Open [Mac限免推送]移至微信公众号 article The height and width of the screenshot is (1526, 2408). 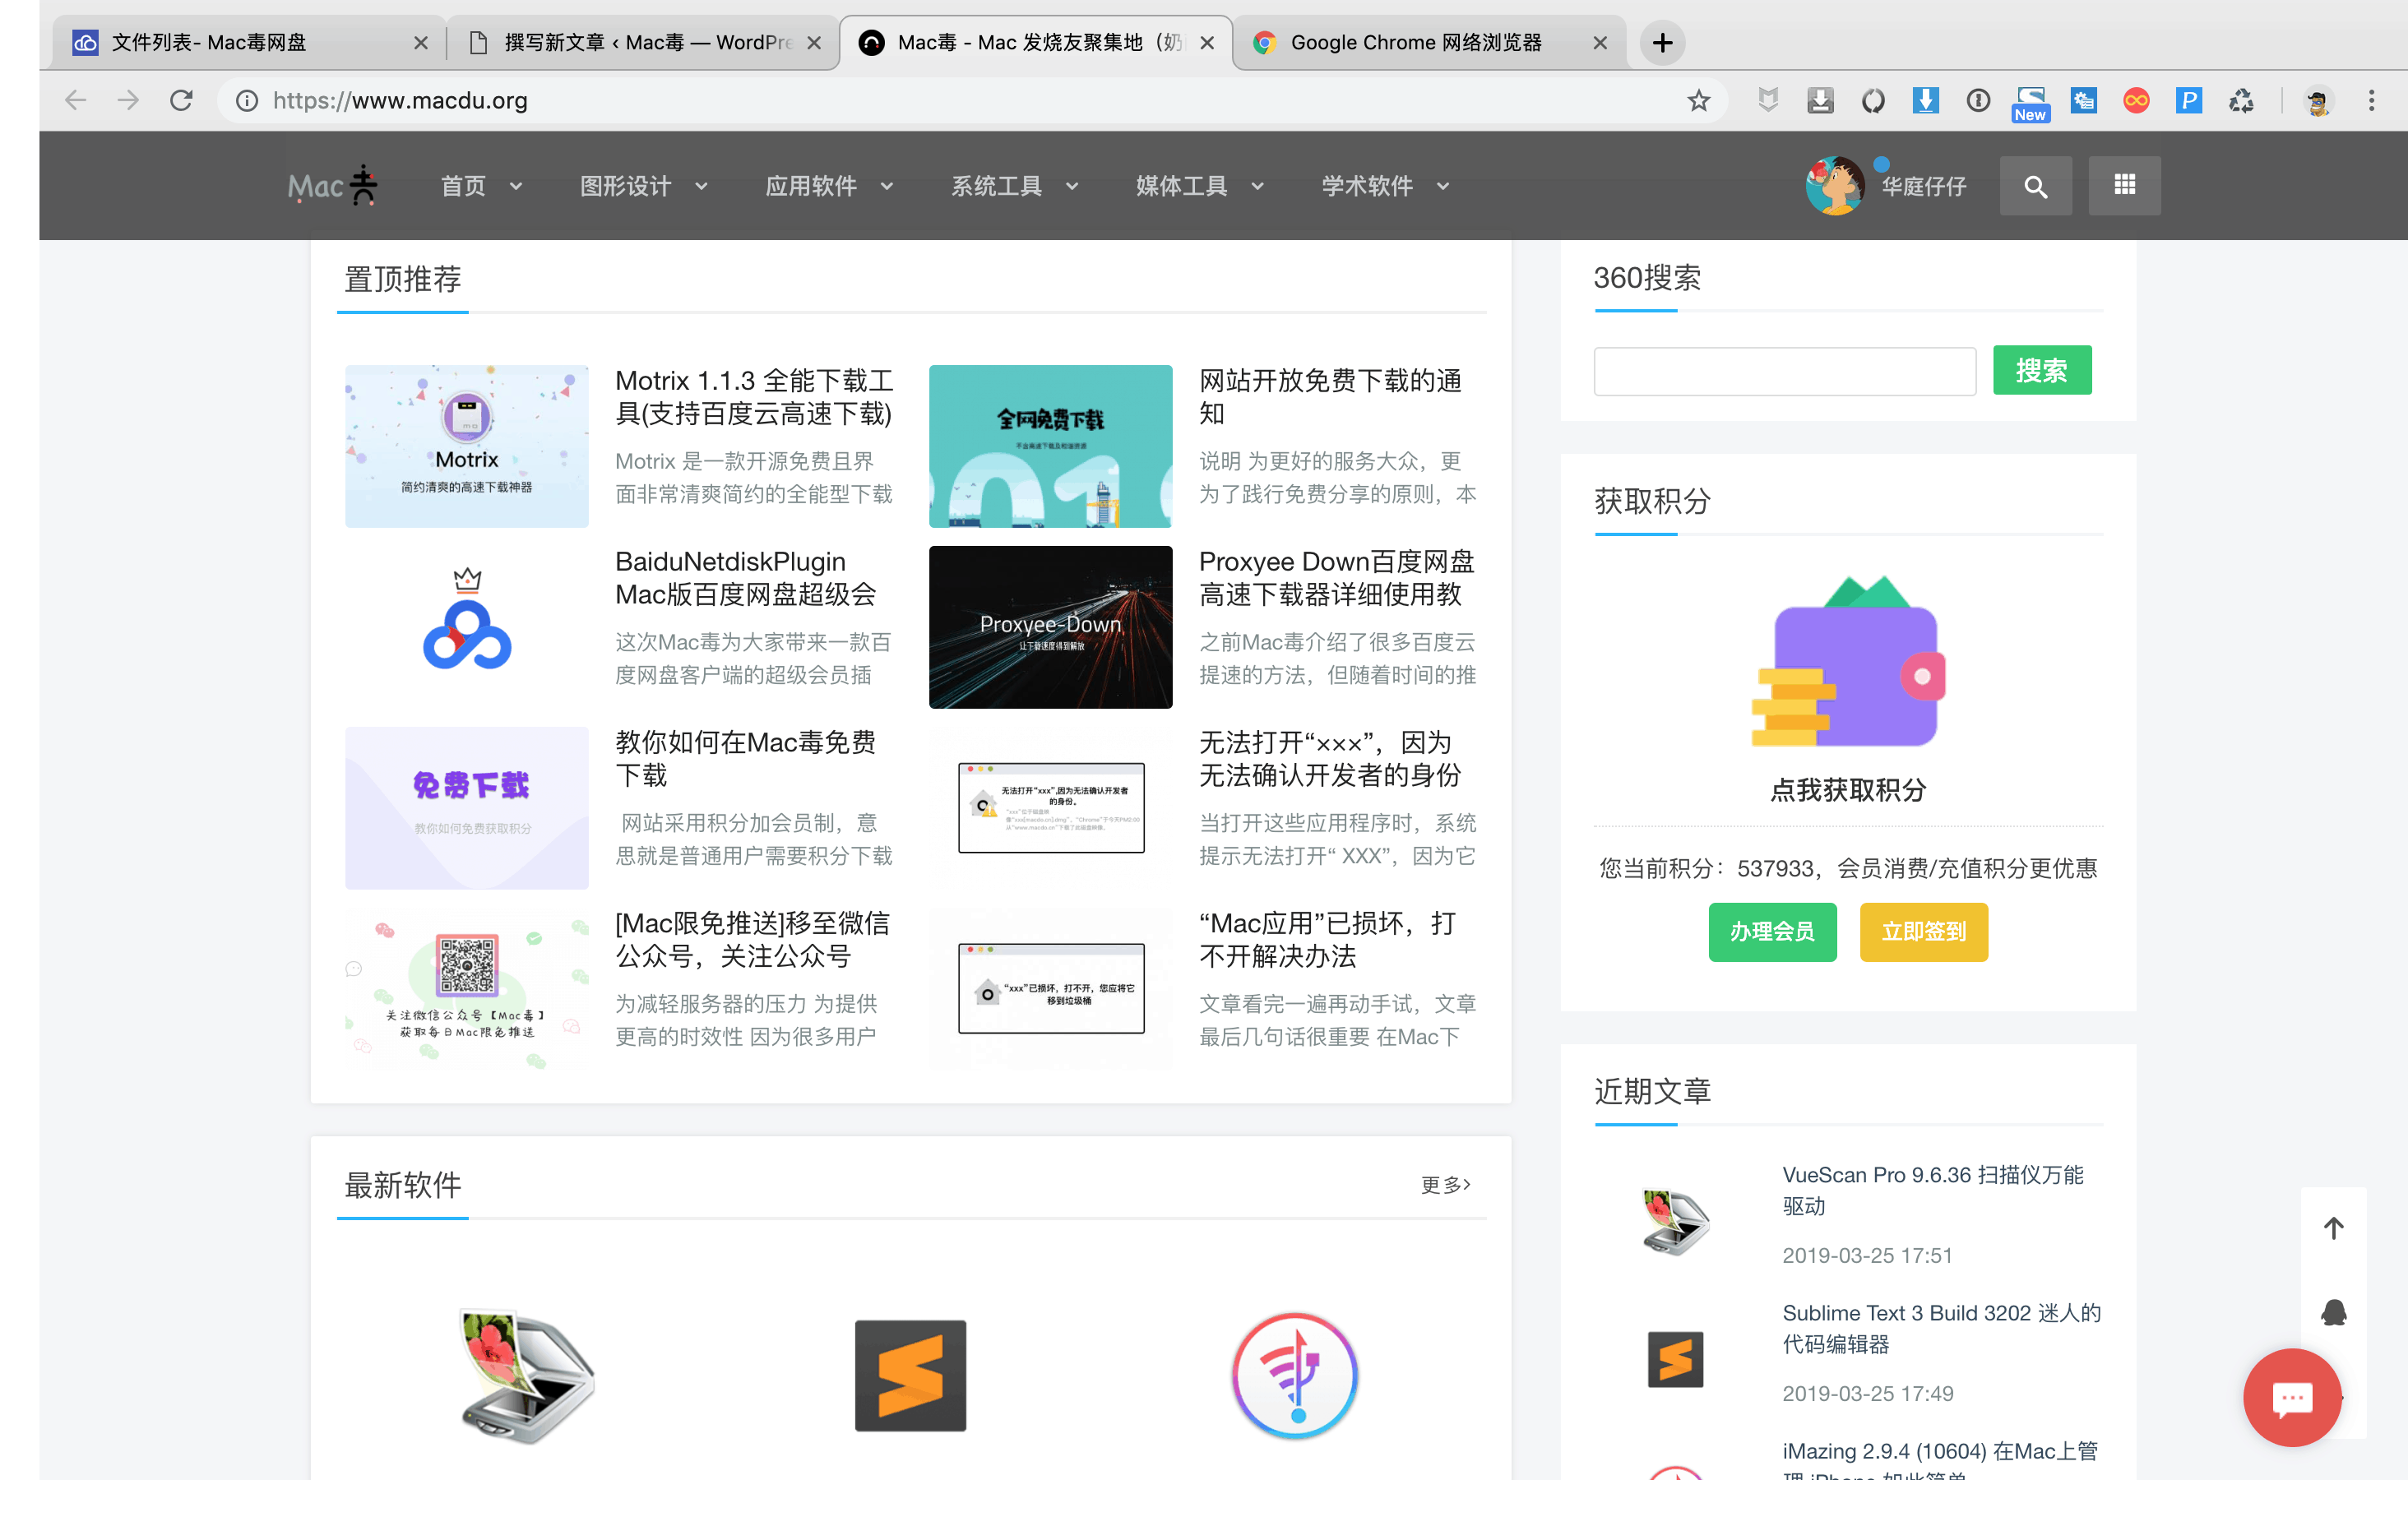(x=752, y=940)
